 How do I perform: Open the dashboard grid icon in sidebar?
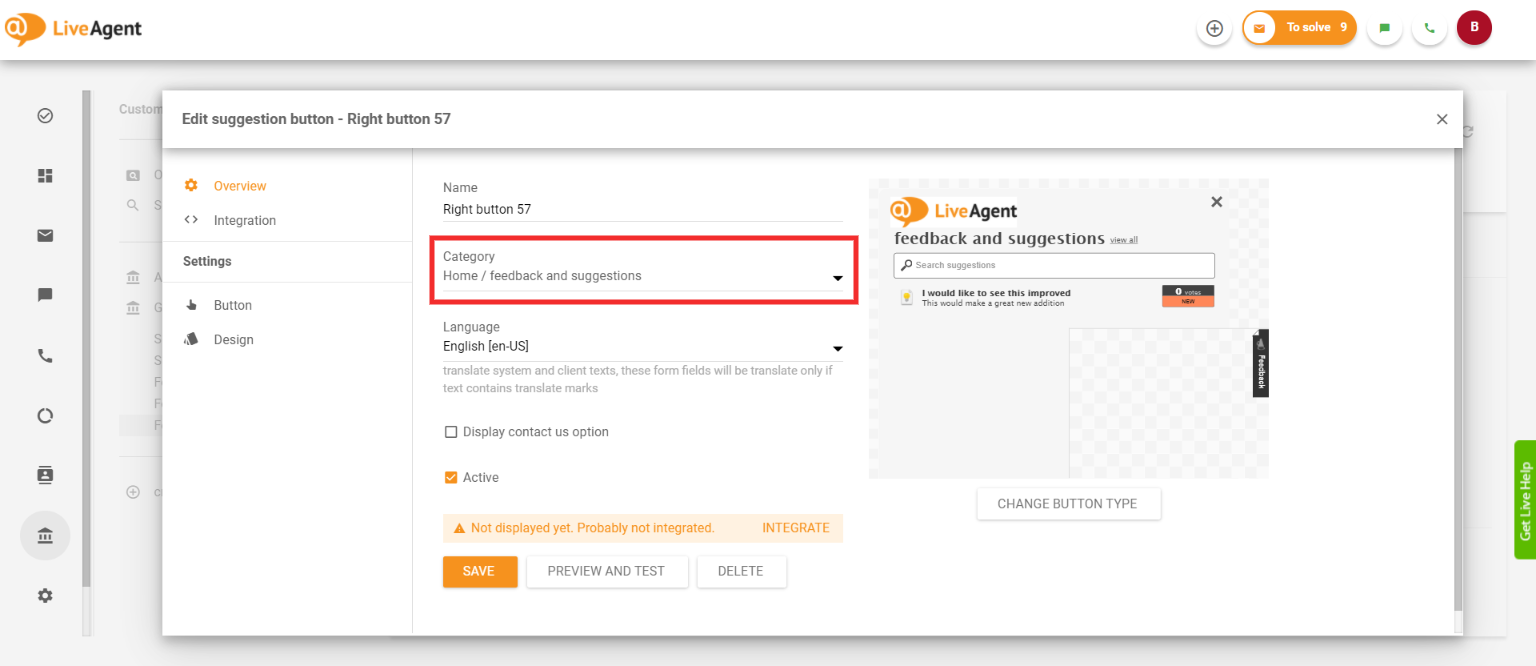point(45,176)
